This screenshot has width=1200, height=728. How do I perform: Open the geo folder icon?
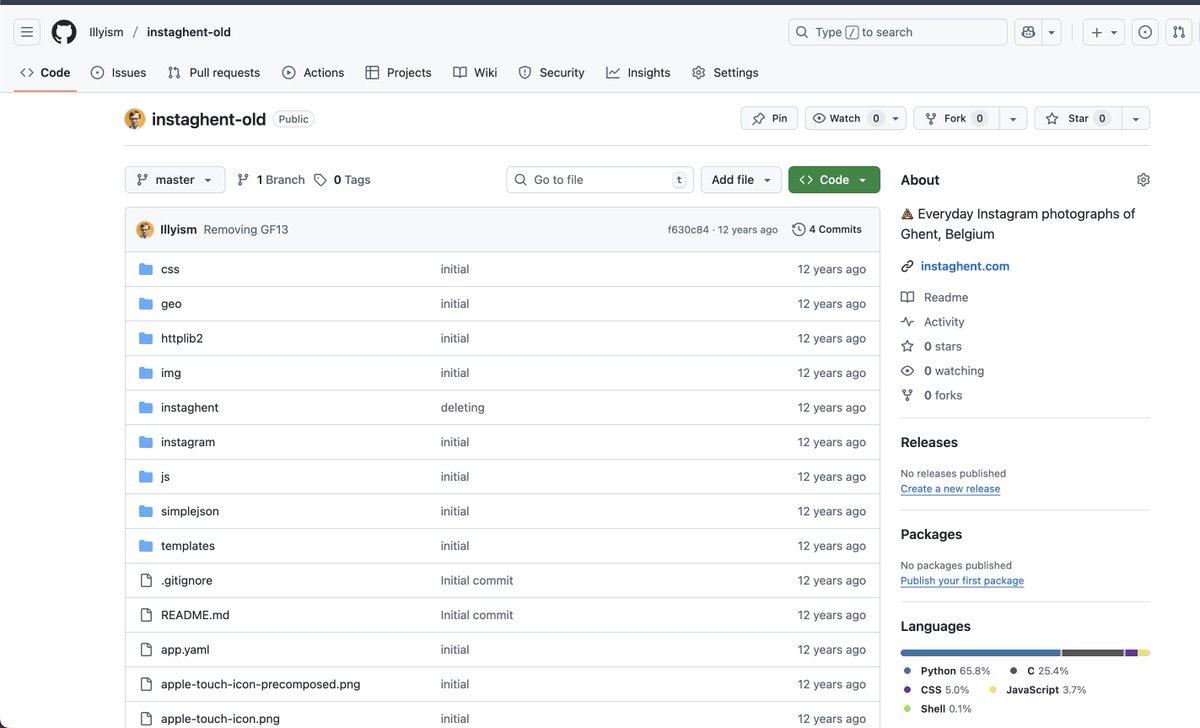point(146,304)
